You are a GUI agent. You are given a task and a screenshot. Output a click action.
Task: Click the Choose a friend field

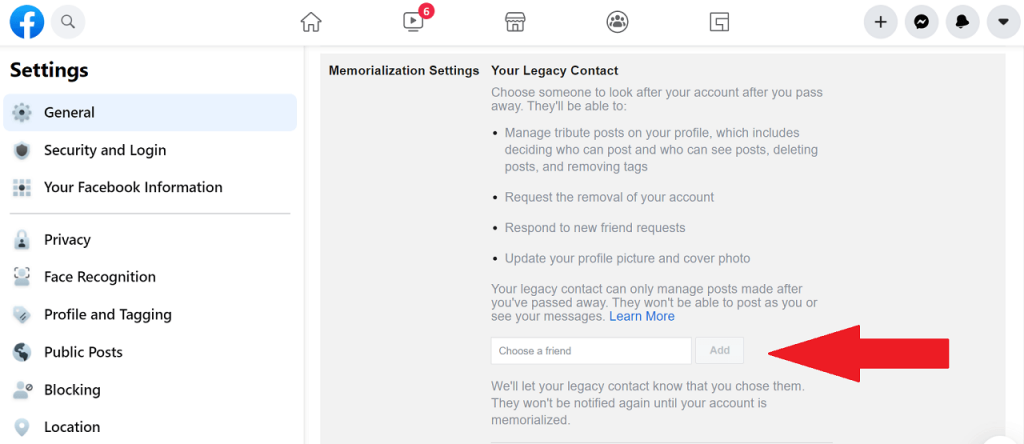click(x=591, y=351)
